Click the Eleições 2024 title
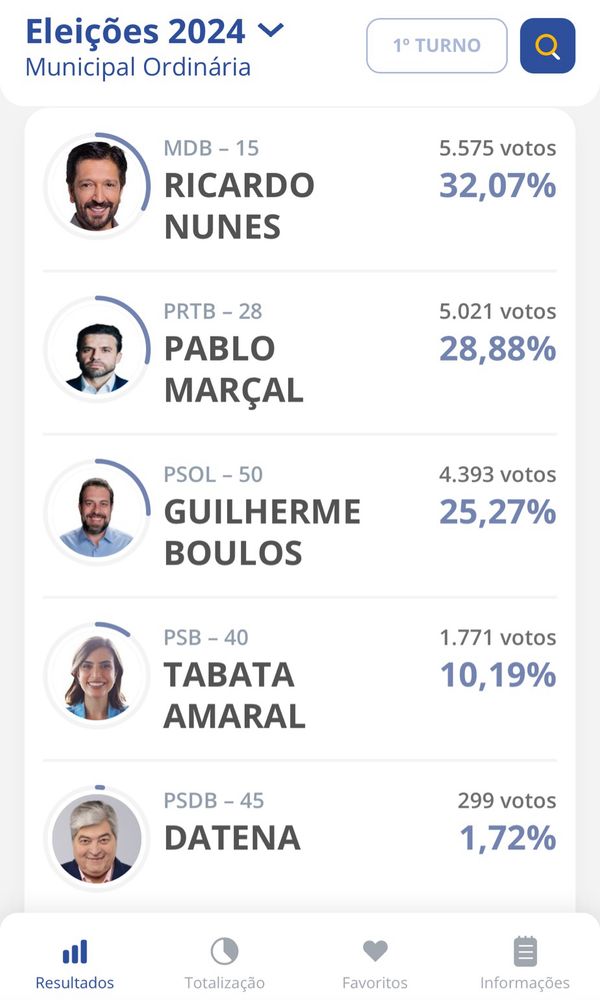 pos(135,31)
